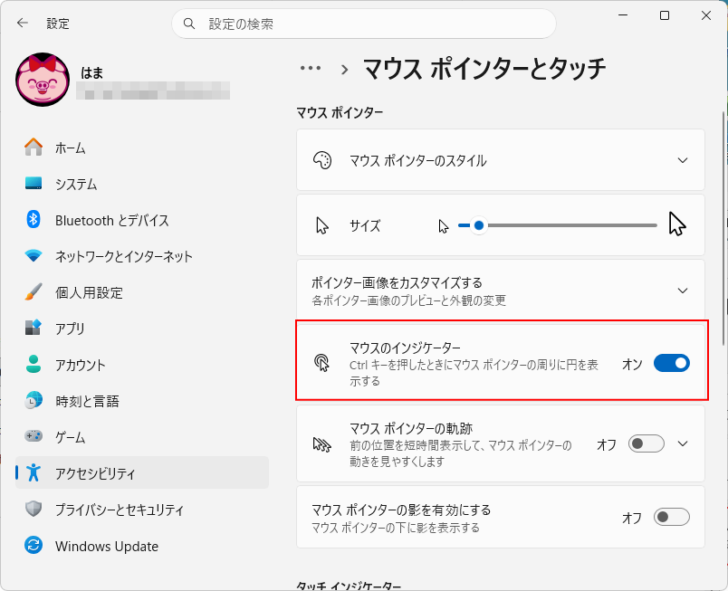Go to ゲーム settings

point(142,437)
